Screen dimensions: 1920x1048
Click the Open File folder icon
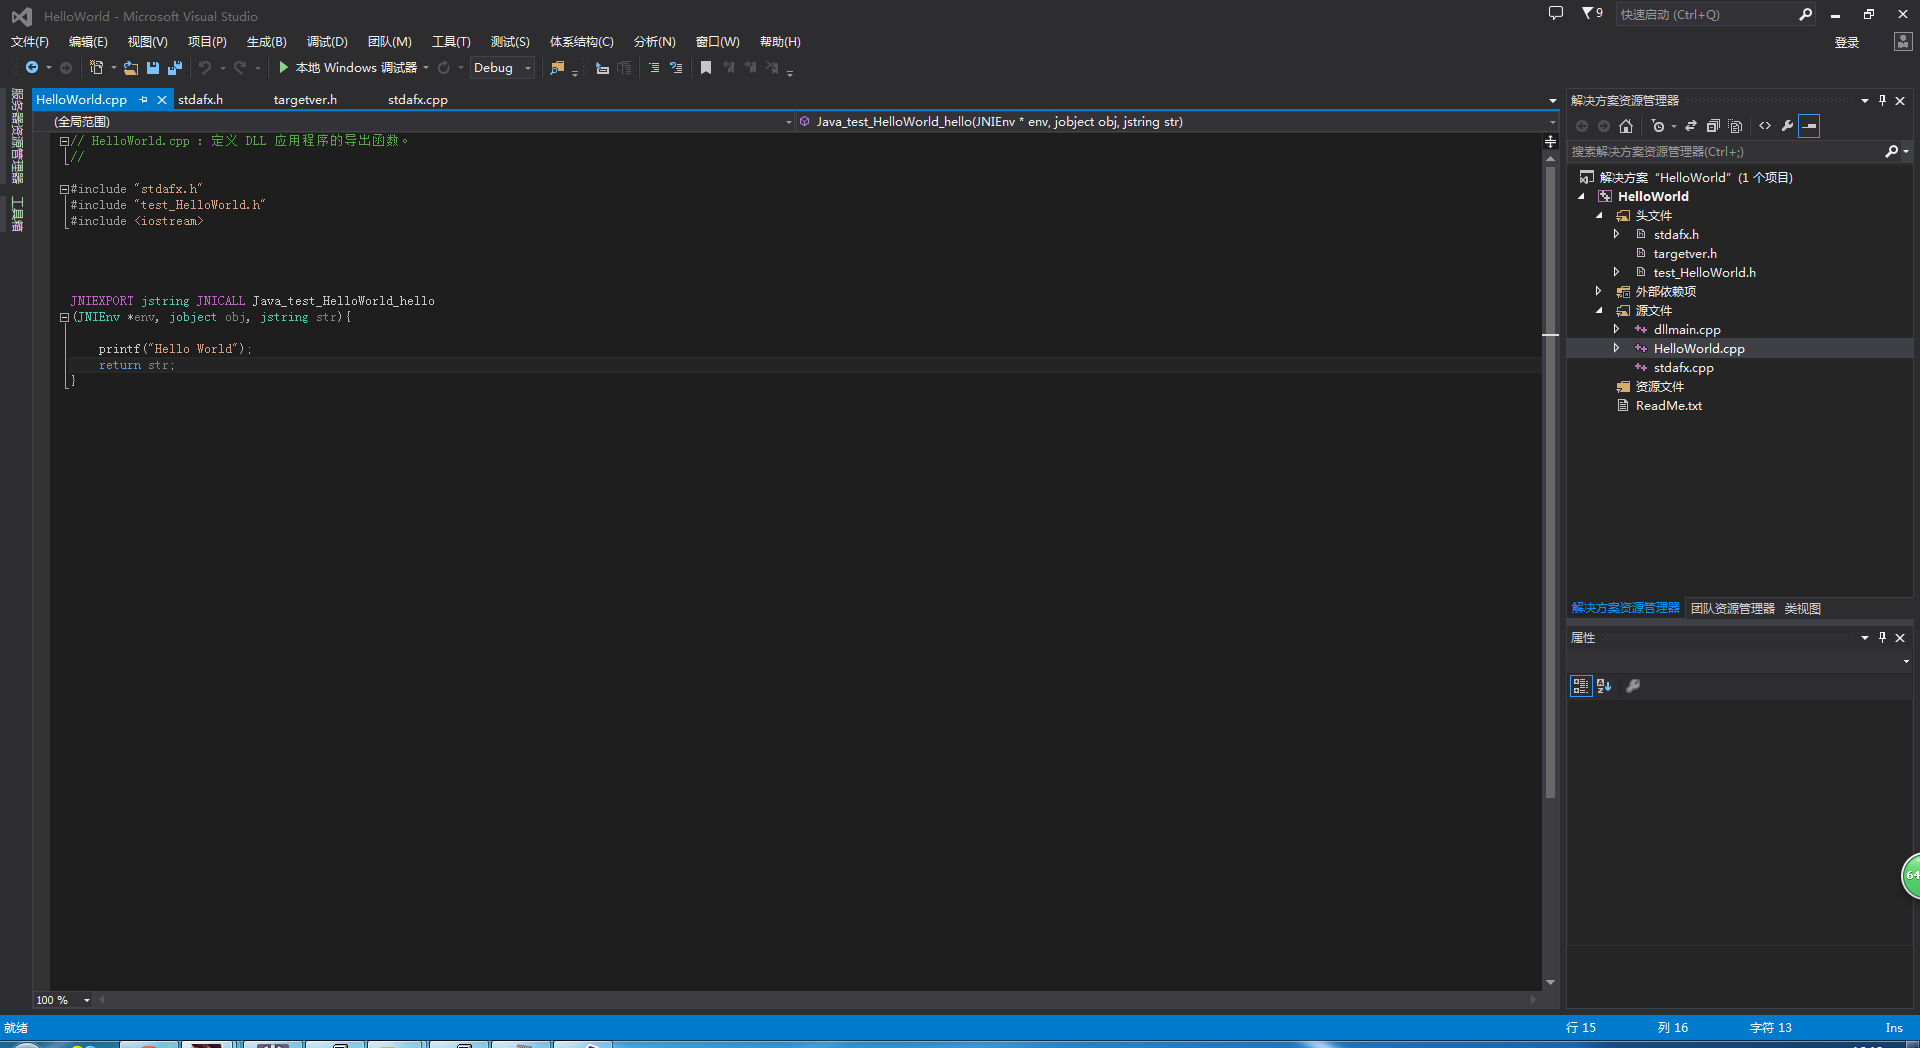click(131, 68)
